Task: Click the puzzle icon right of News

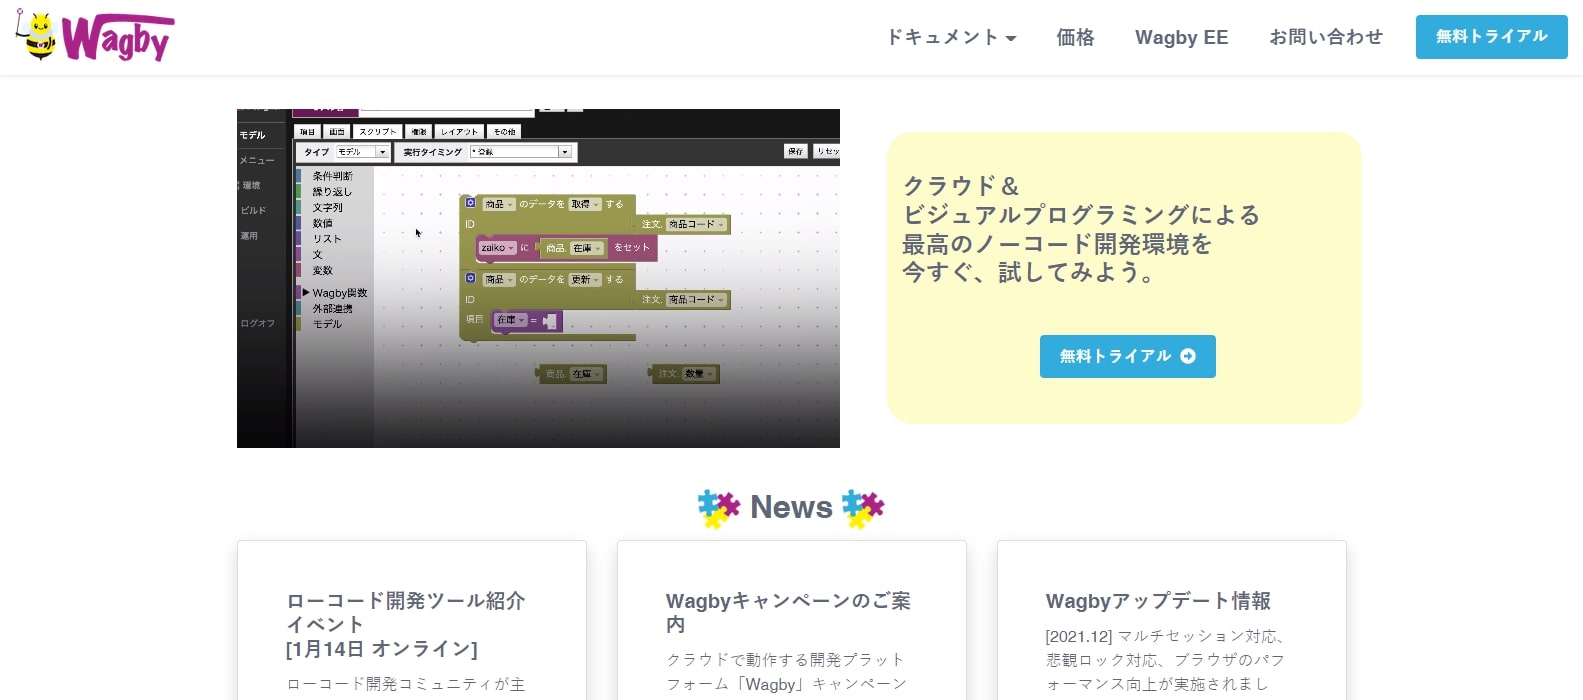Action: [x=863, y=508]
